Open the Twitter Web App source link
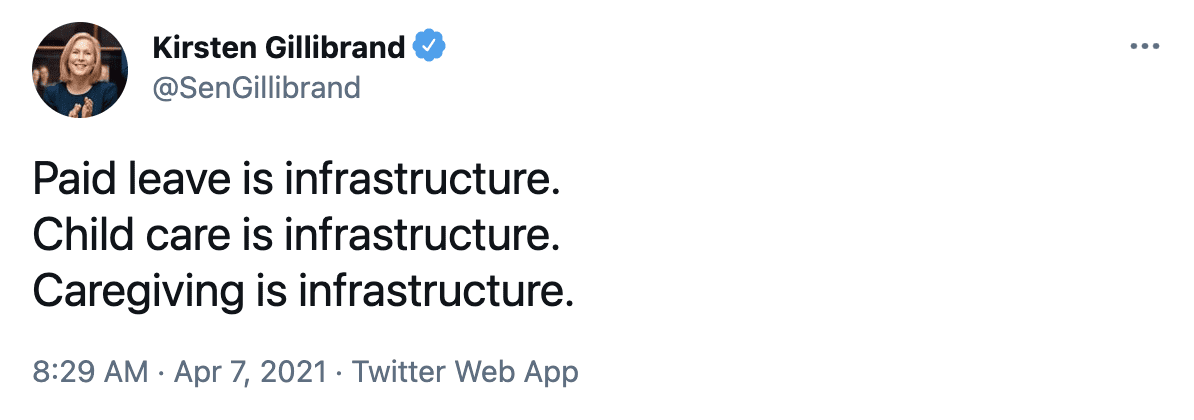This screenshot has height=420, width=1194. point(465,372)
